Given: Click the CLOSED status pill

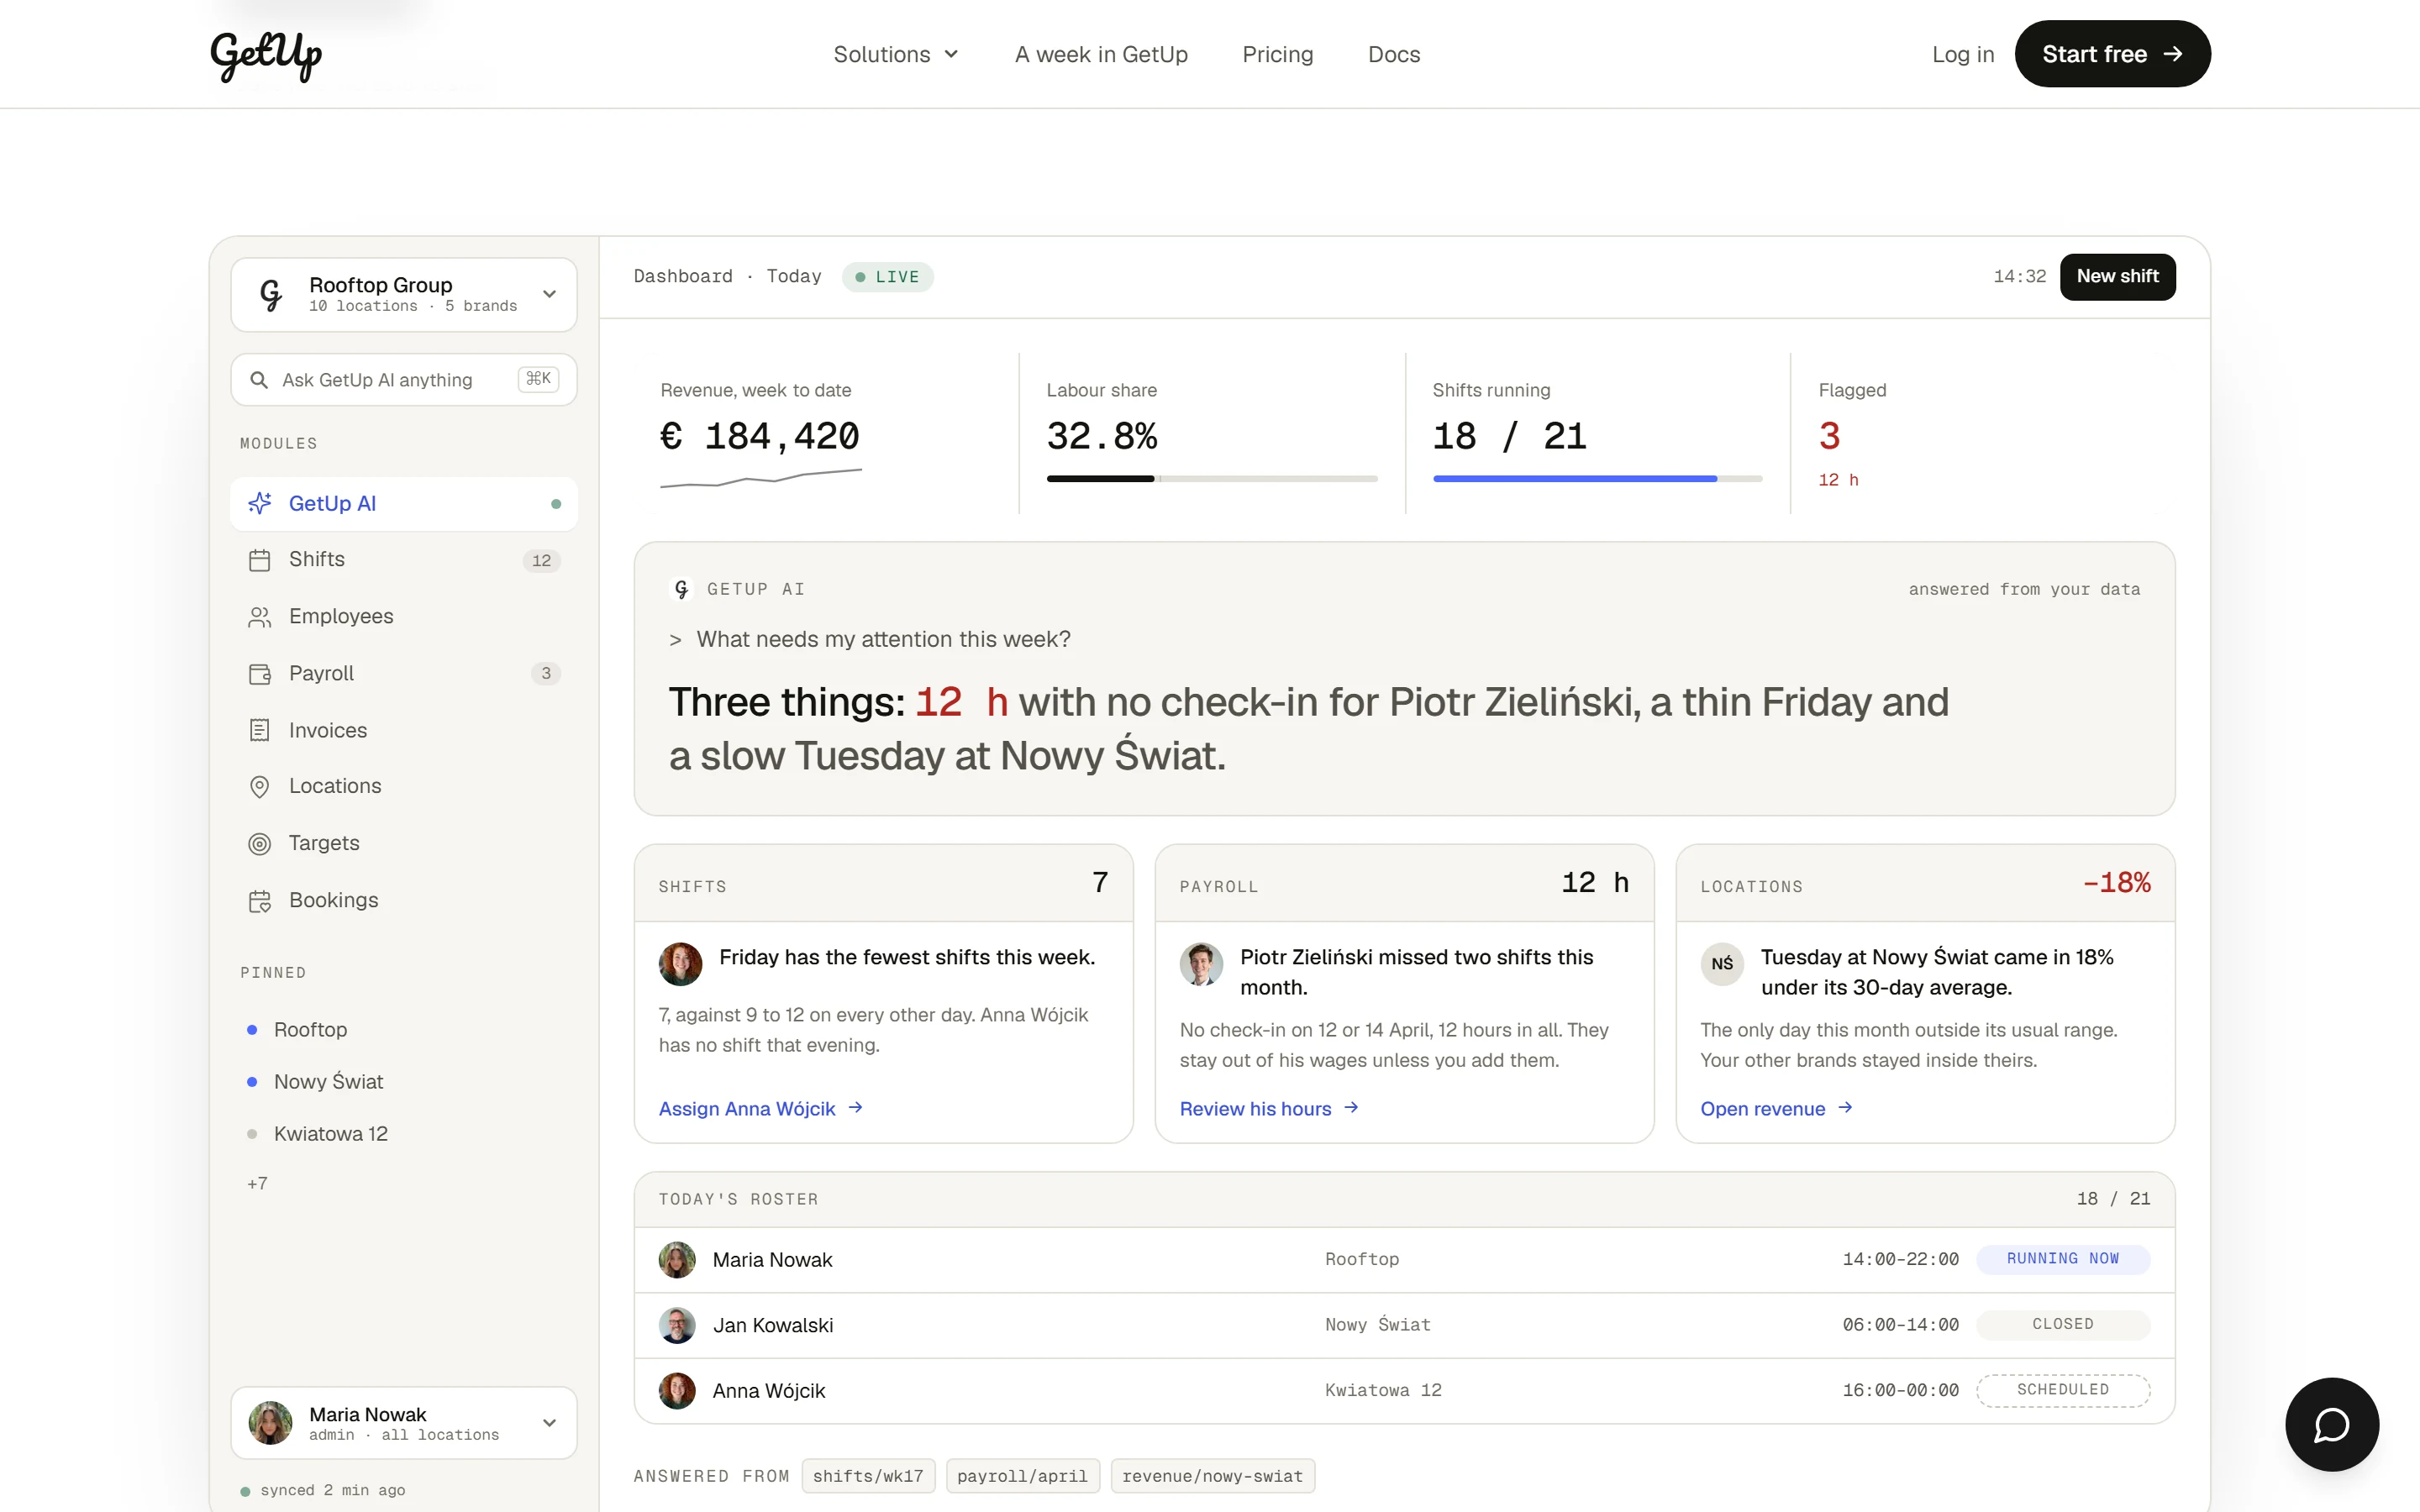Looking at the screenshot, I should 2063,1325.
